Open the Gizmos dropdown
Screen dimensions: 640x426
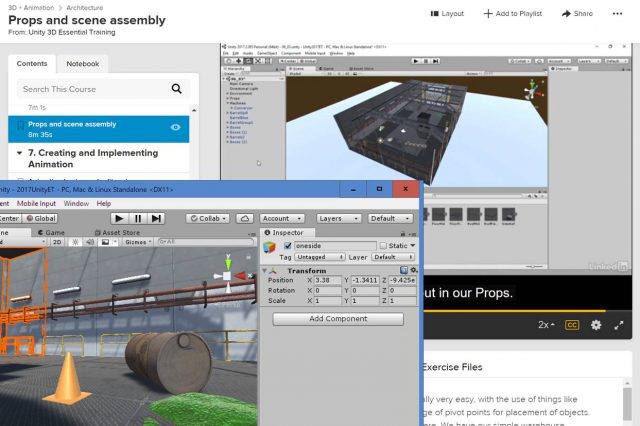(x=138, y=242)
